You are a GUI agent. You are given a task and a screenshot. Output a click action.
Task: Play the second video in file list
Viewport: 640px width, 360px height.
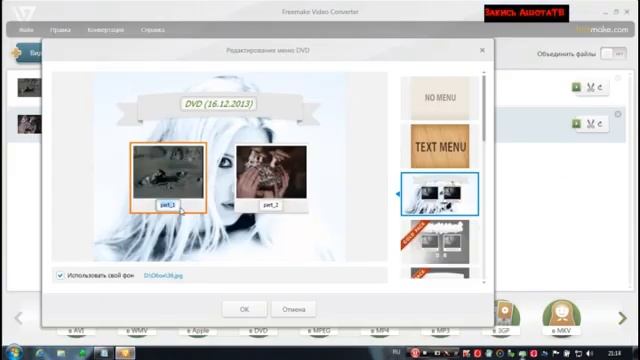(x=576, y=123)
